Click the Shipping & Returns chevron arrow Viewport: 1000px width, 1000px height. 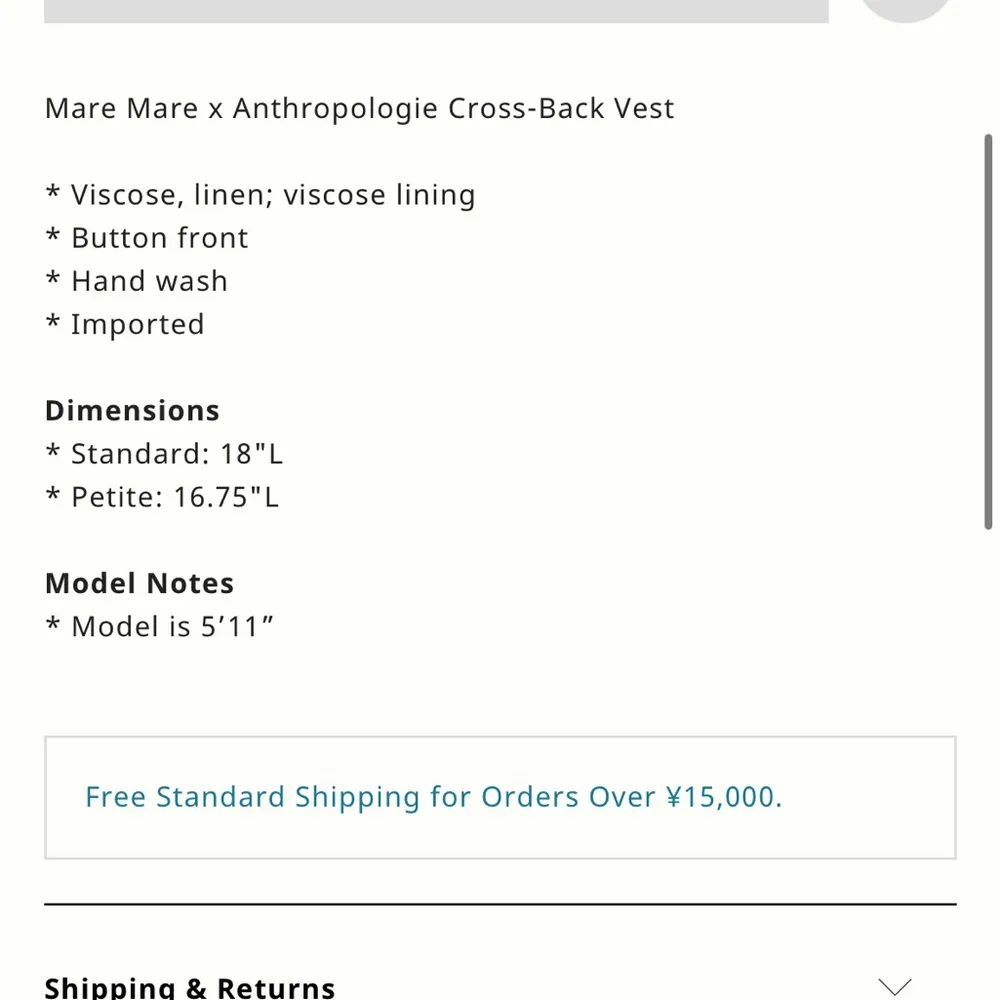[x=895, y=985]
